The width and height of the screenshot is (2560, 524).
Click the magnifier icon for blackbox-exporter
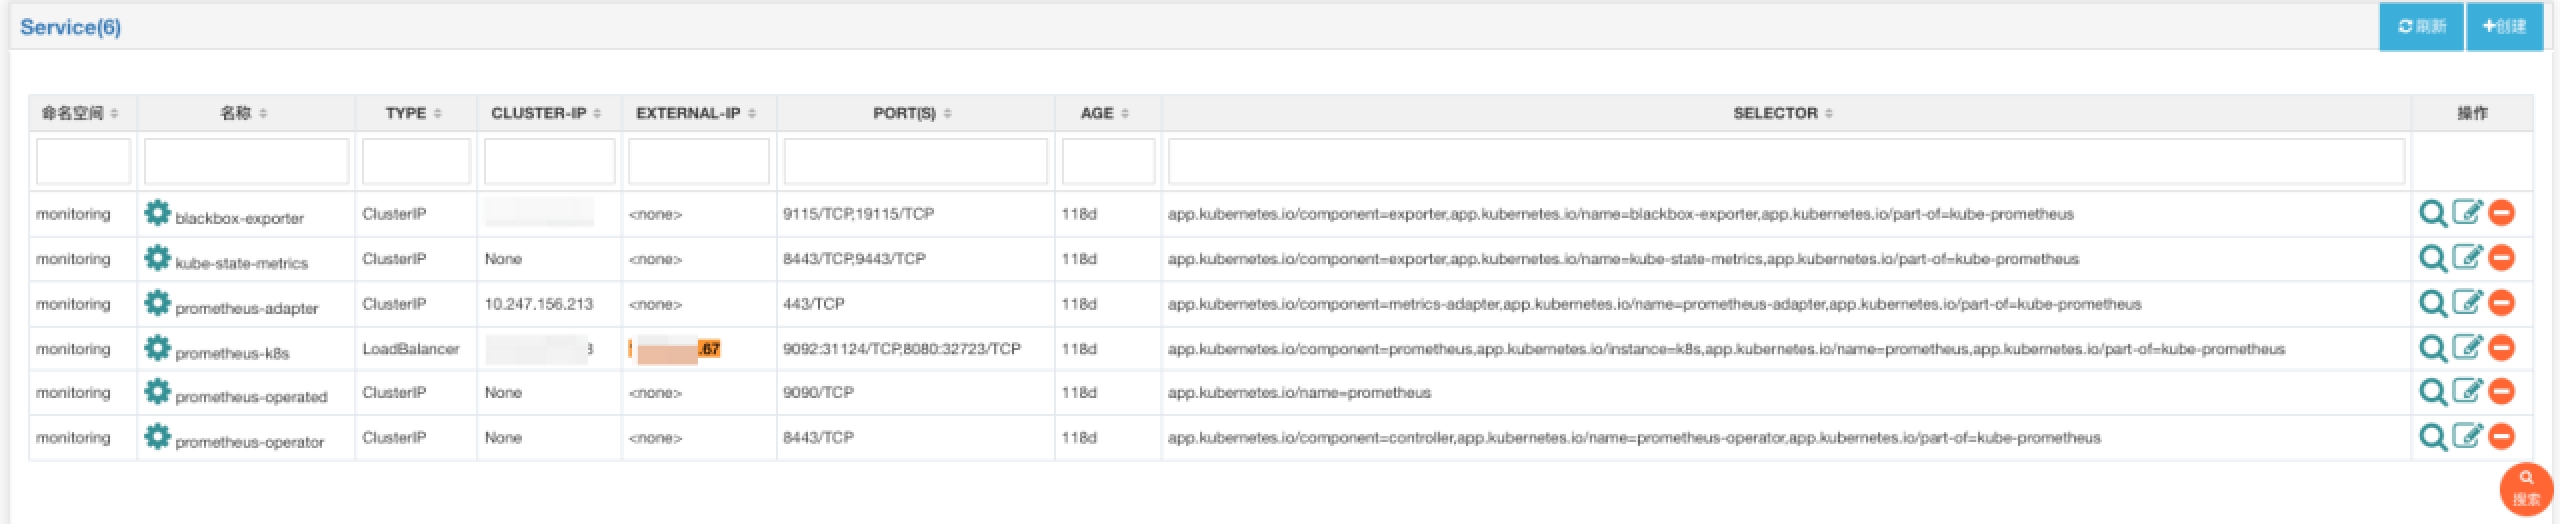2432,213
